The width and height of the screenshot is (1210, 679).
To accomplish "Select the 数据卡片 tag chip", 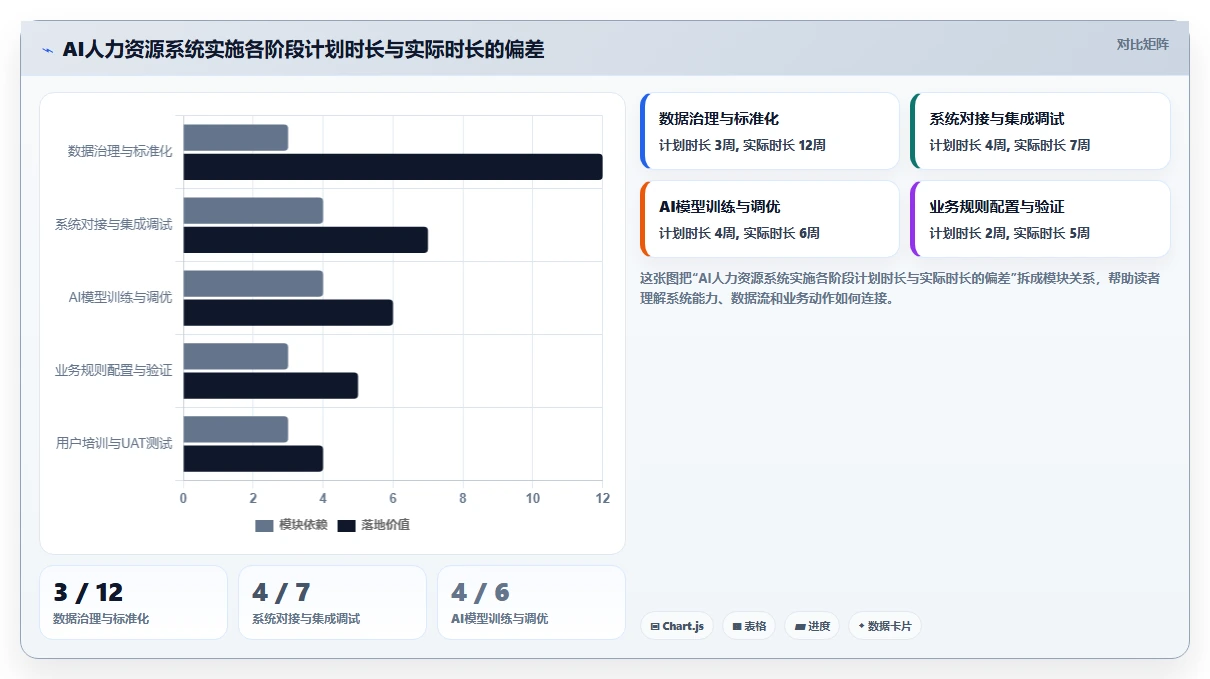I will [885, 626].
